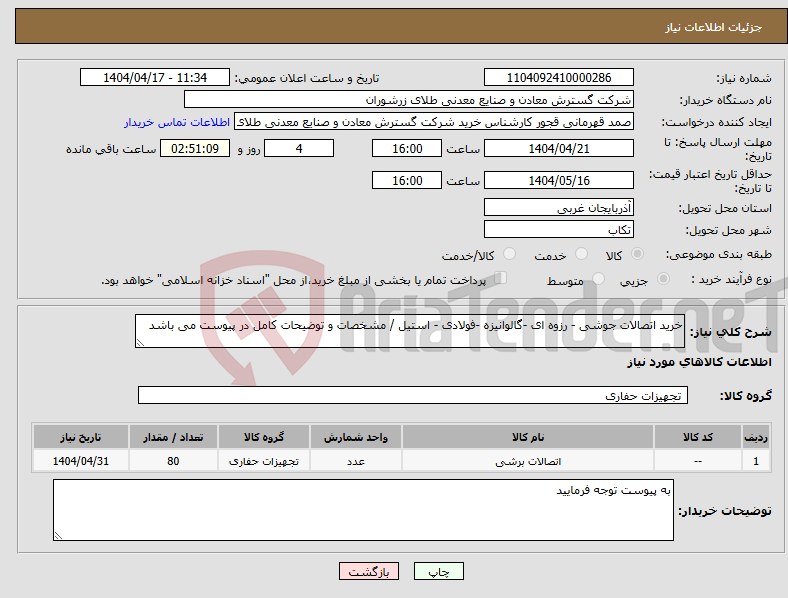
Task: Click the buyer notes textarea
Action: (x=363, y=510)
